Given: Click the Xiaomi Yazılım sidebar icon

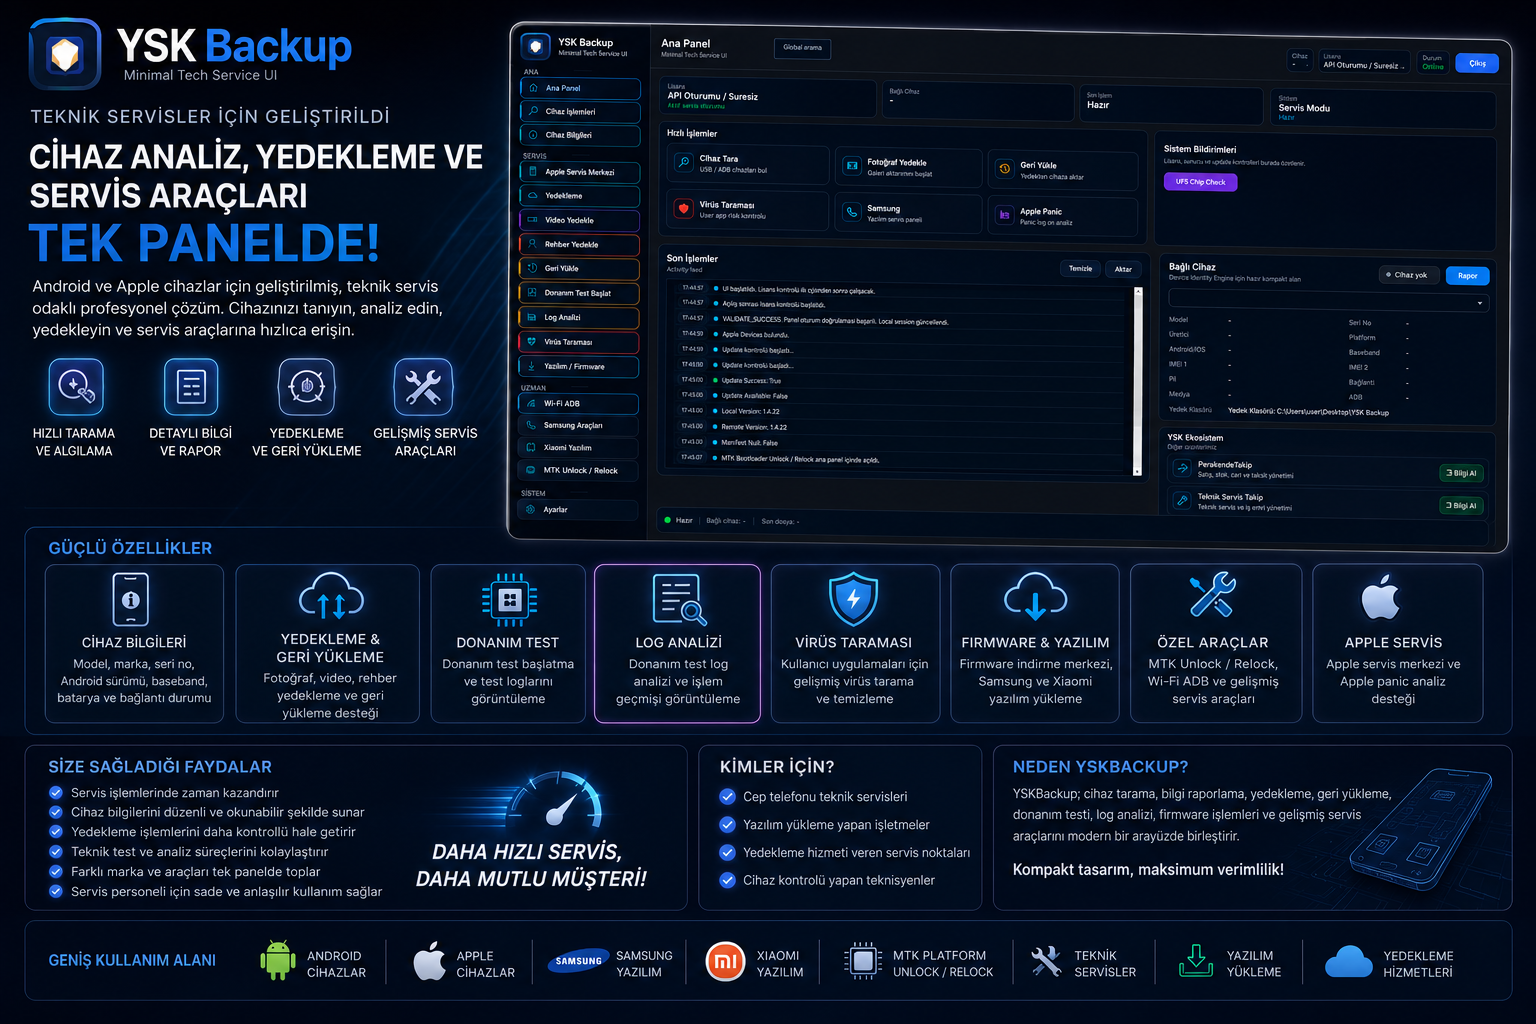Looking at the screenshot, I should tap(531, 448).
